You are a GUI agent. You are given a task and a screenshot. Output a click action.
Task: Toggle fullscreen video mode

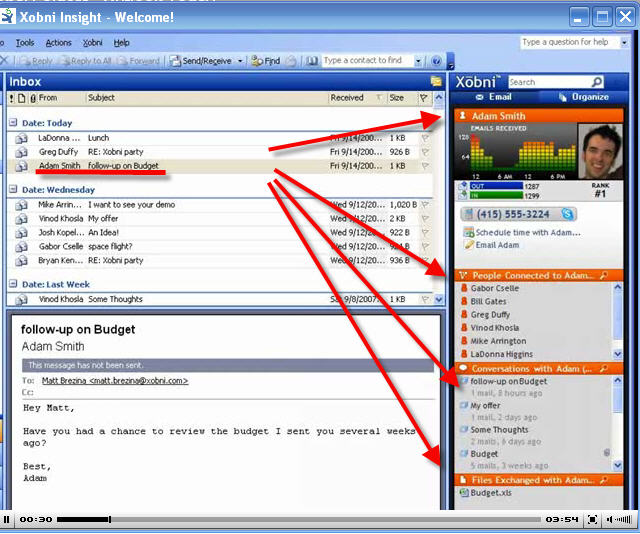[592, 519]
